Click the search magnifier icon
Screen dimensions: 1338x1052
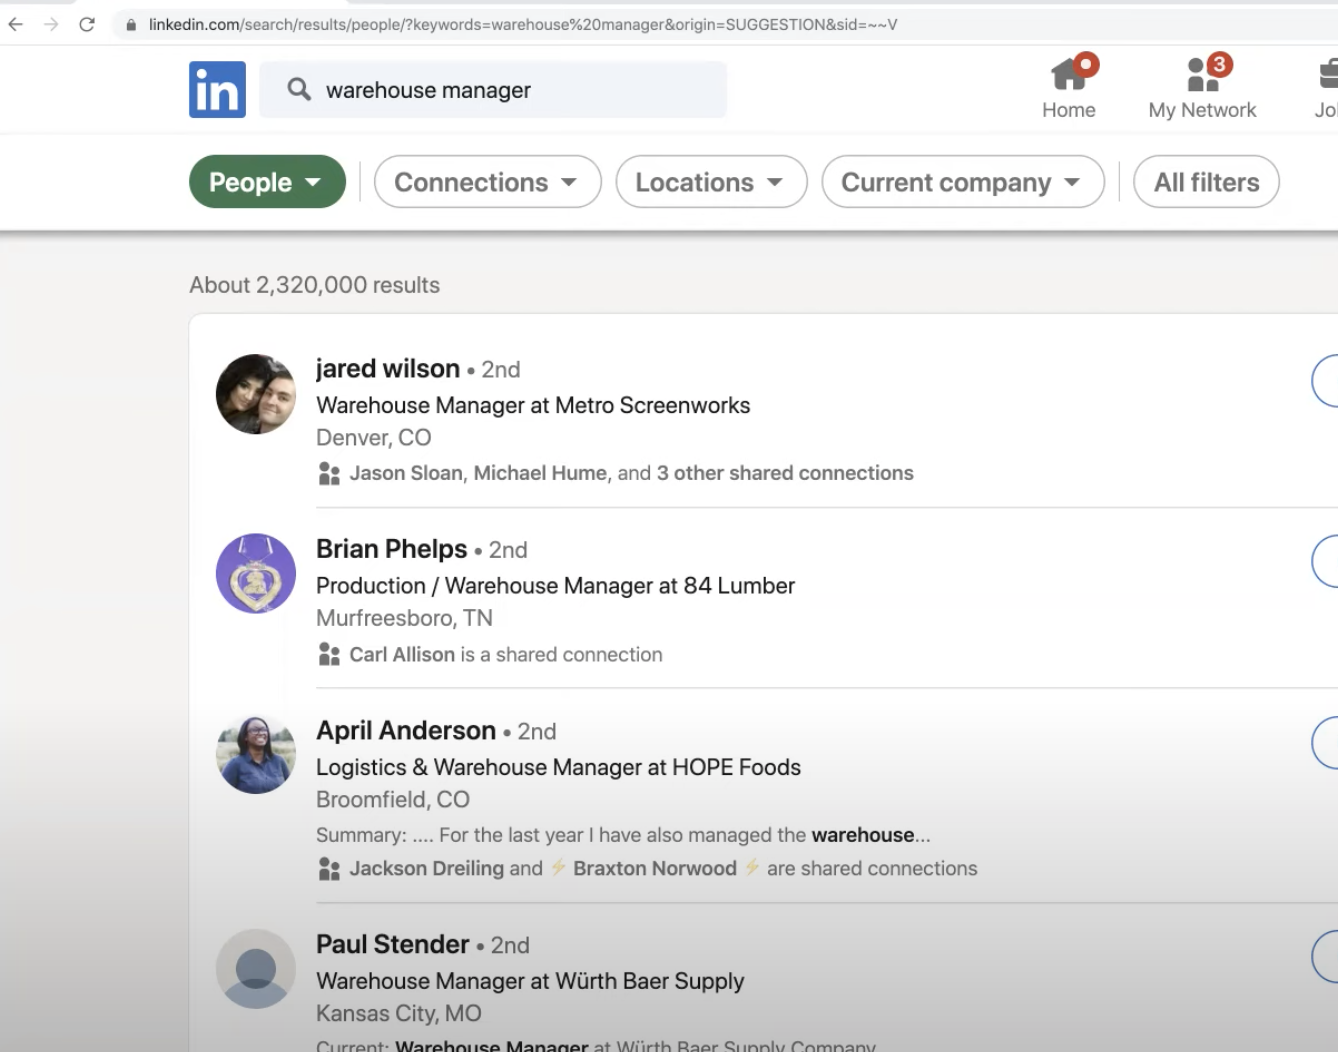[x=298, y=90]
